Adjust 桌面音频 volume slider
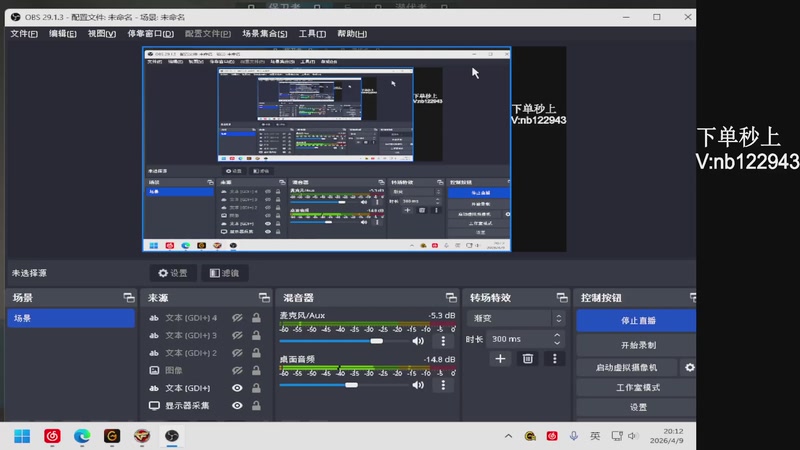The height and width of the screenshot is (450, 800). tap(351, 385)
